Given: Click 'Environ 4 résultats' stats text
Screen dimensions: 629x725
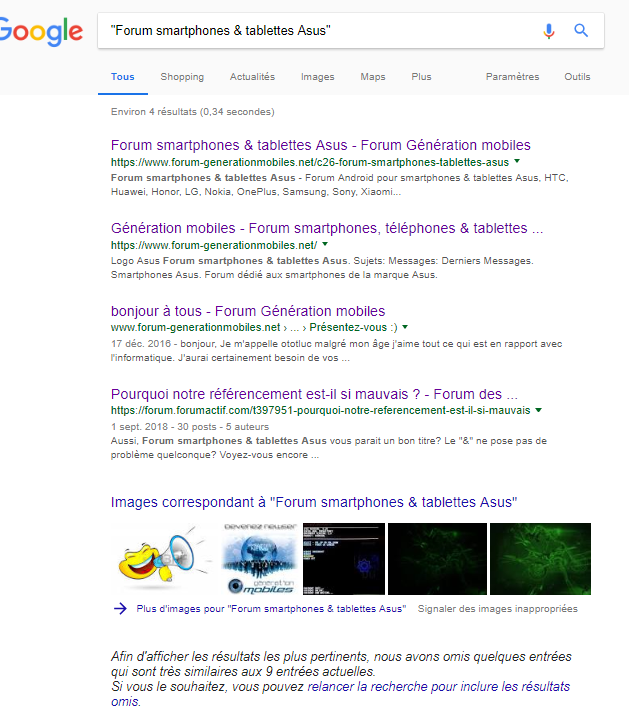Looking at the screenshot, I should 192,111.
